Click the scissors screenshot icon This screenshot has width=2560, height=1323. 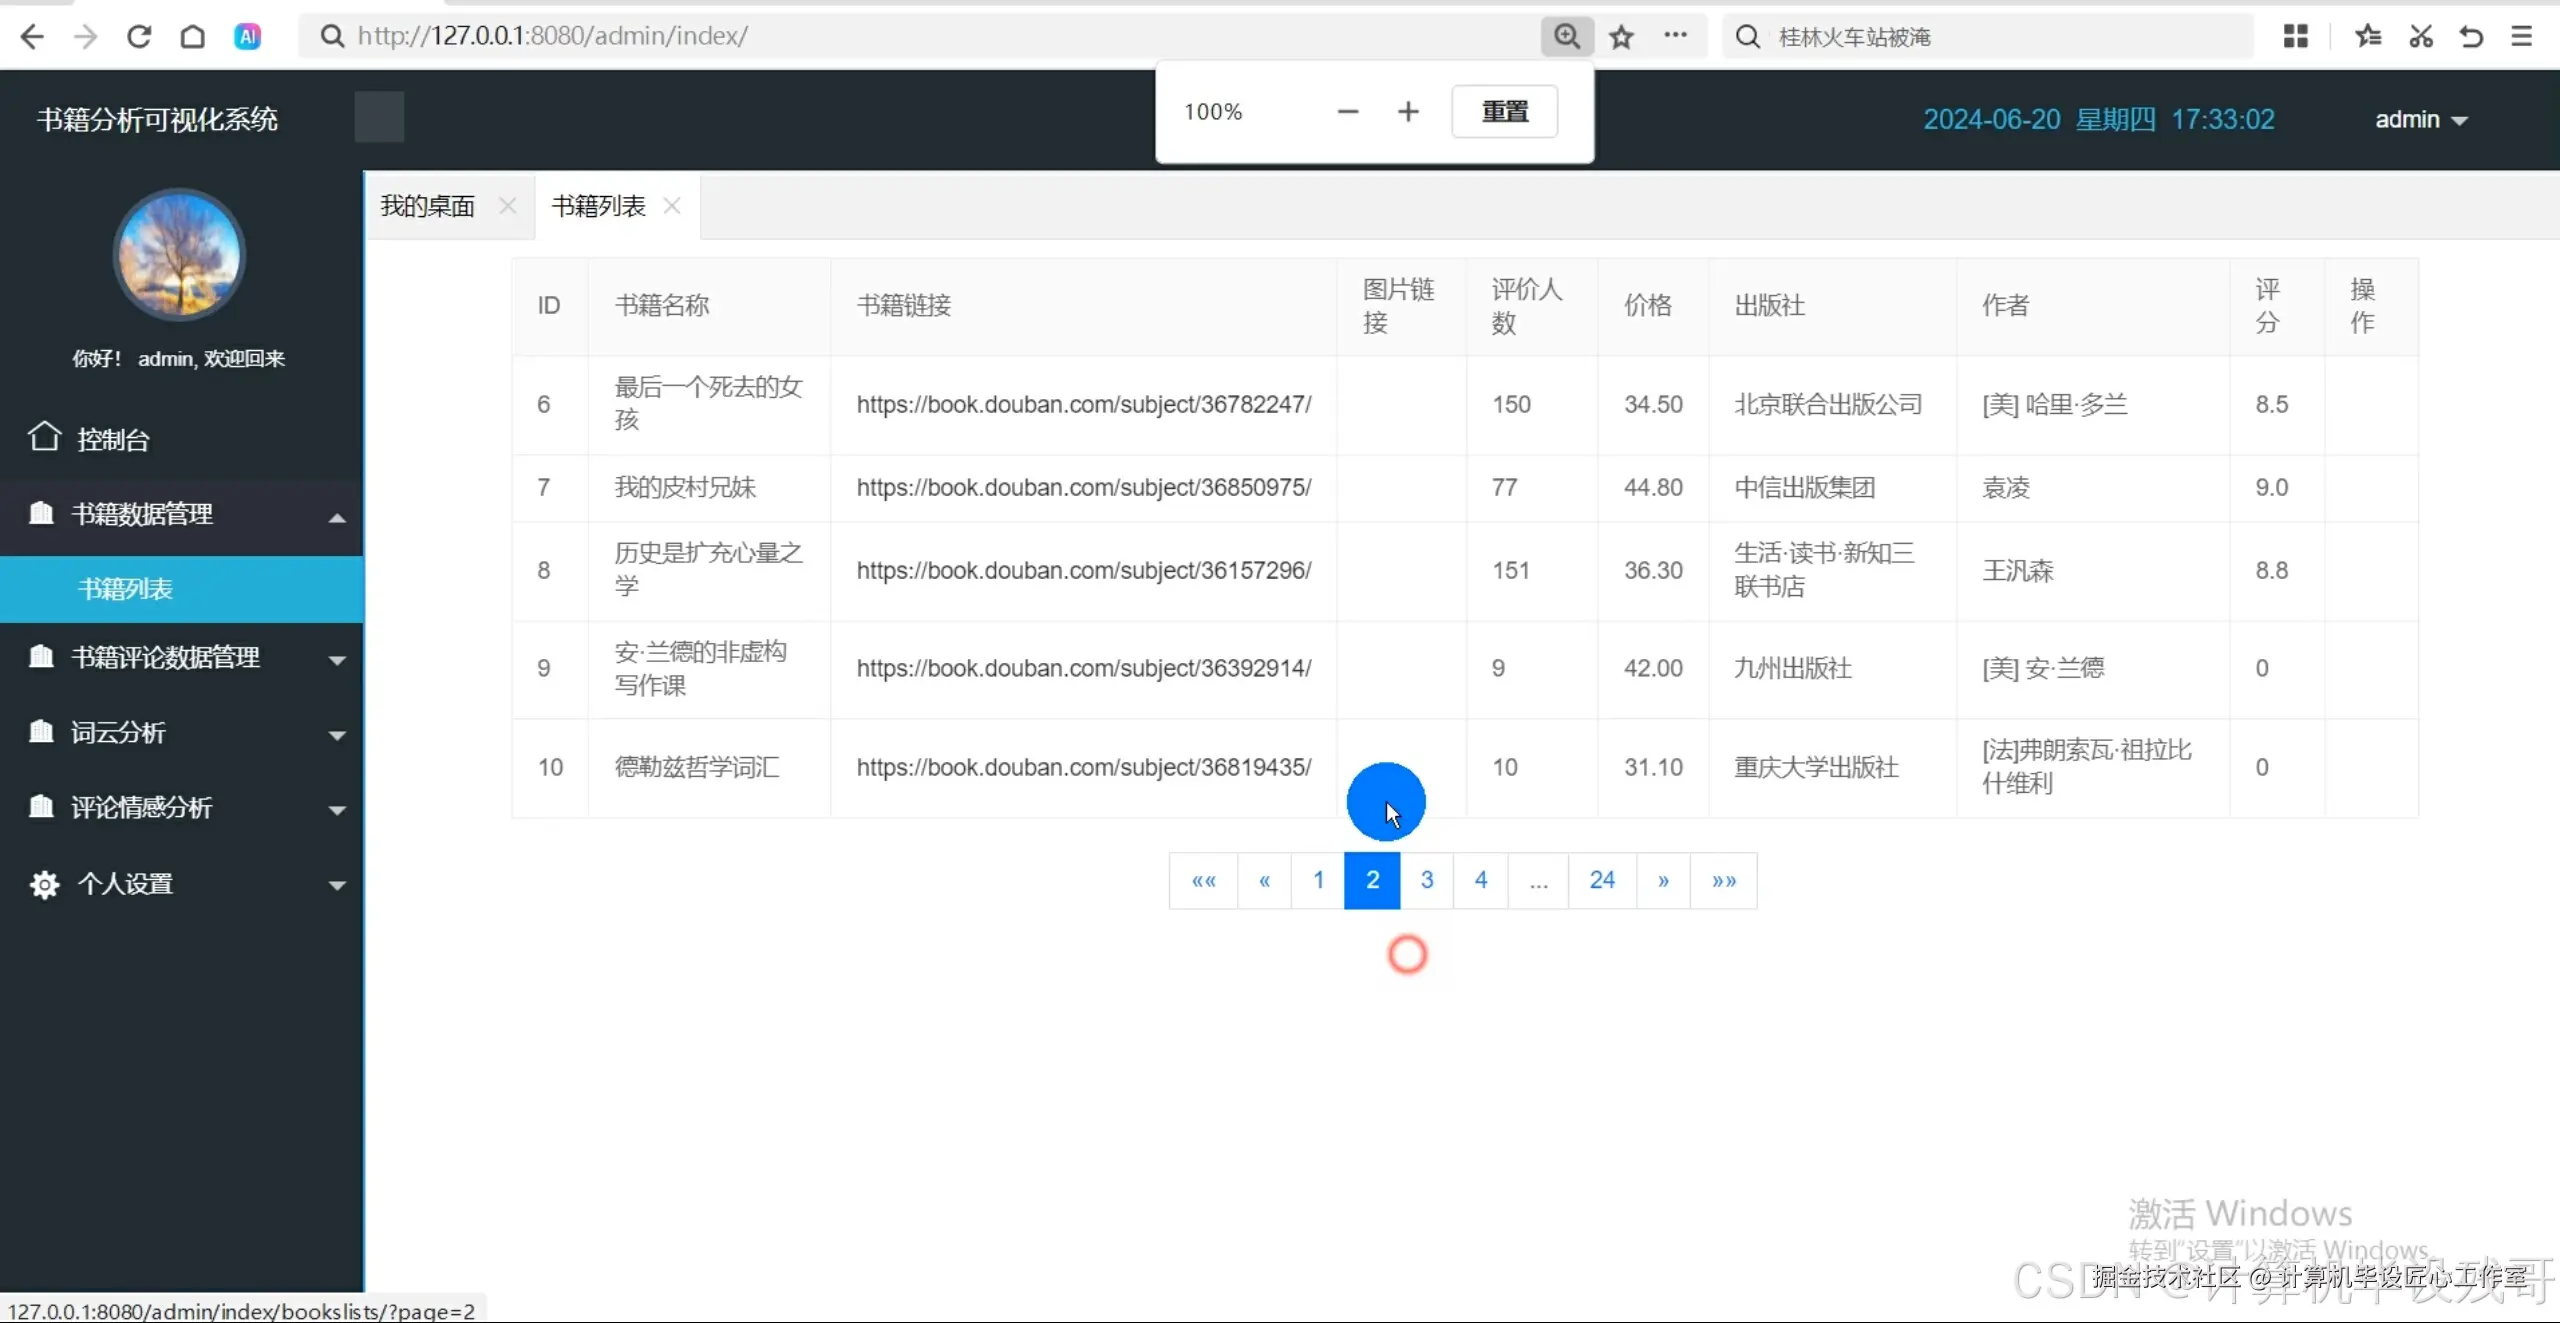(x=2420, y=37)
